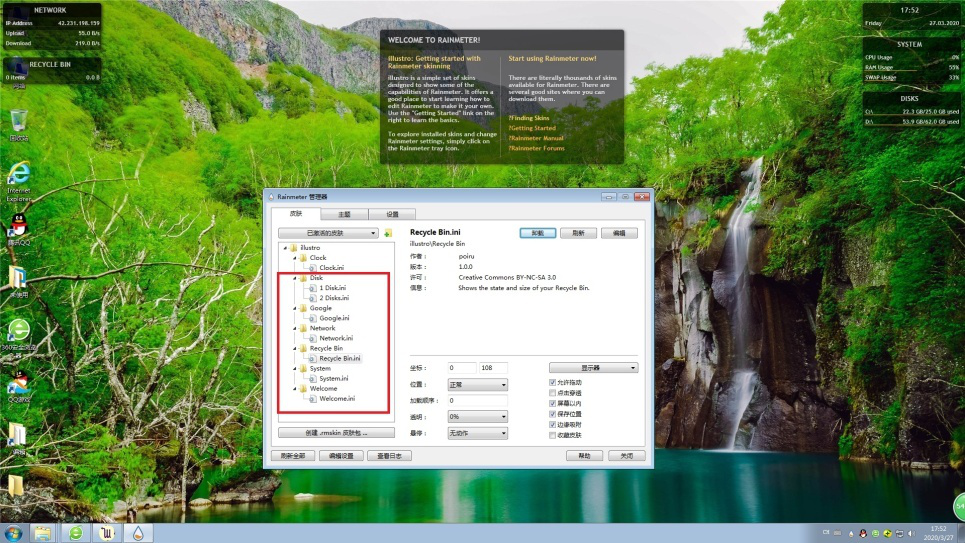Open the 显示器 monitor dropdown button

click(x=593, y=368)
